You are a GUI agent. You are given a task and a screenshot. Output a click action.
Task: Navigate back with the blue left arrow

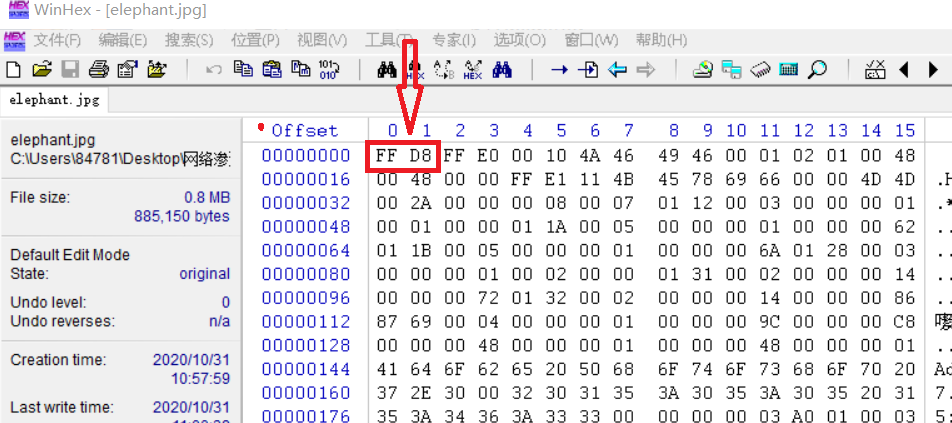click(x=617, y=70)
